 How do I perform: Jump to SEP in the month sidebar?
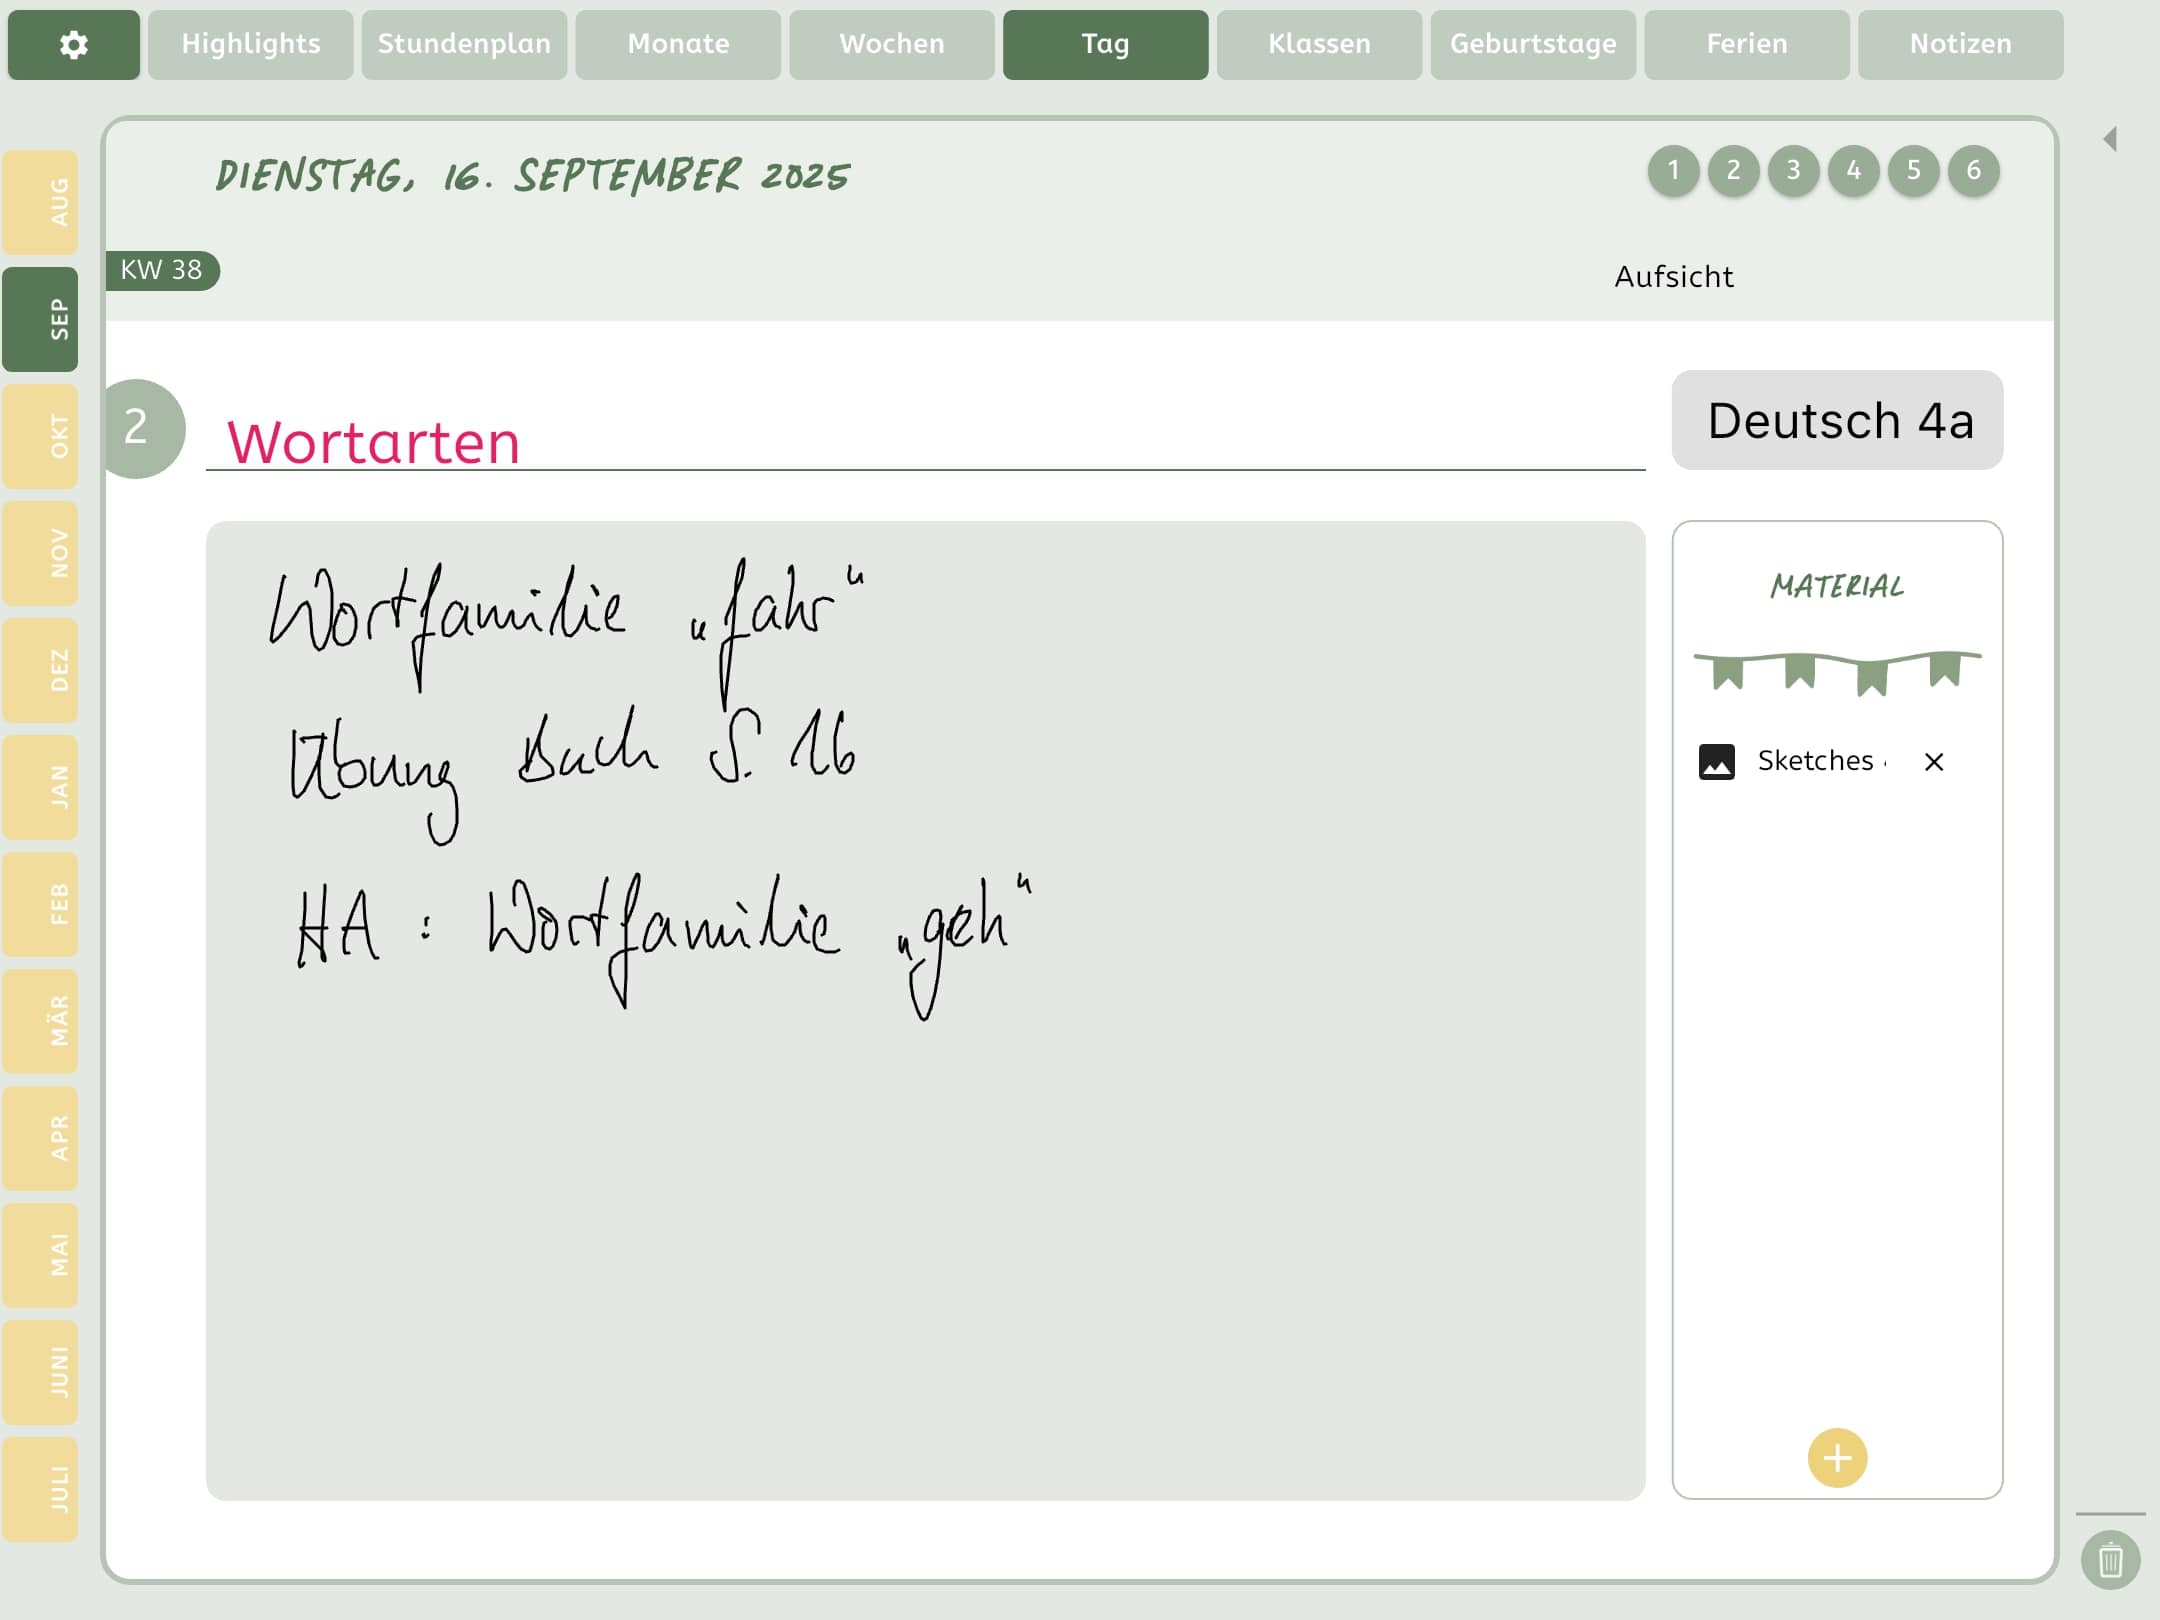(x=41, y=320)
